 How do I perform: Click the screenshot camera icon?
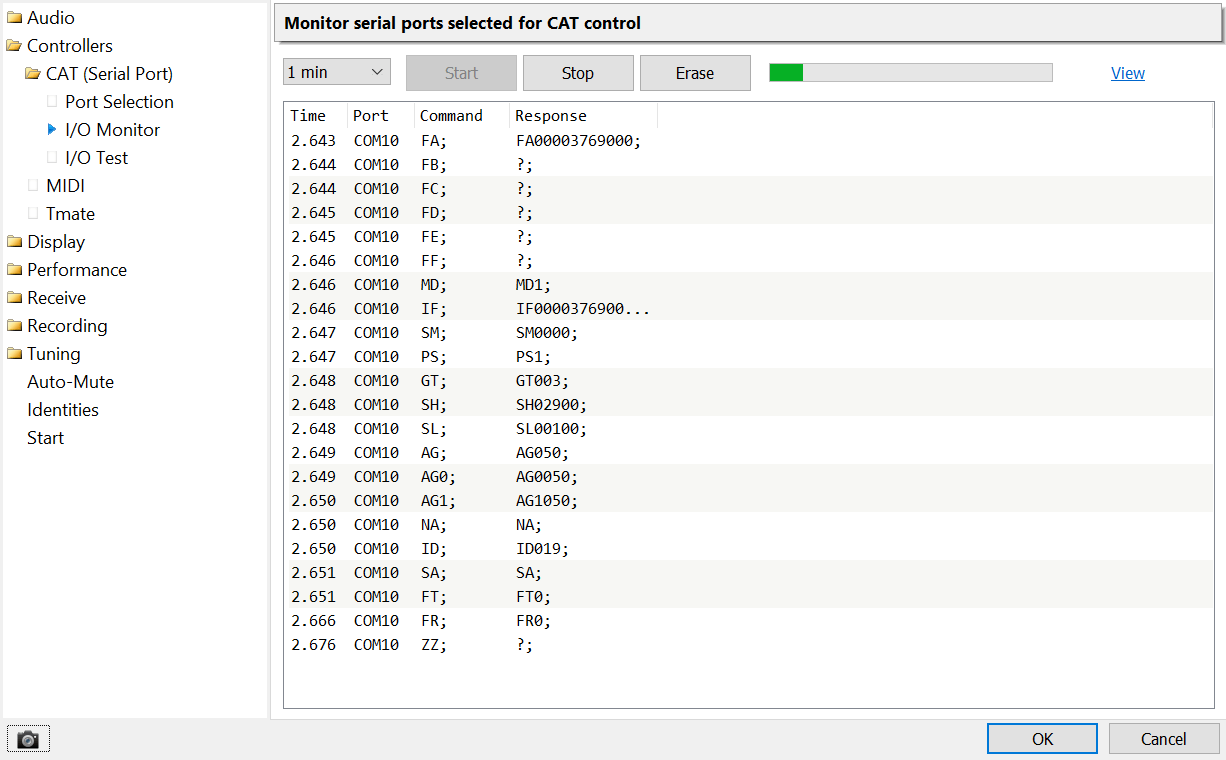click(x=27, y=738)
